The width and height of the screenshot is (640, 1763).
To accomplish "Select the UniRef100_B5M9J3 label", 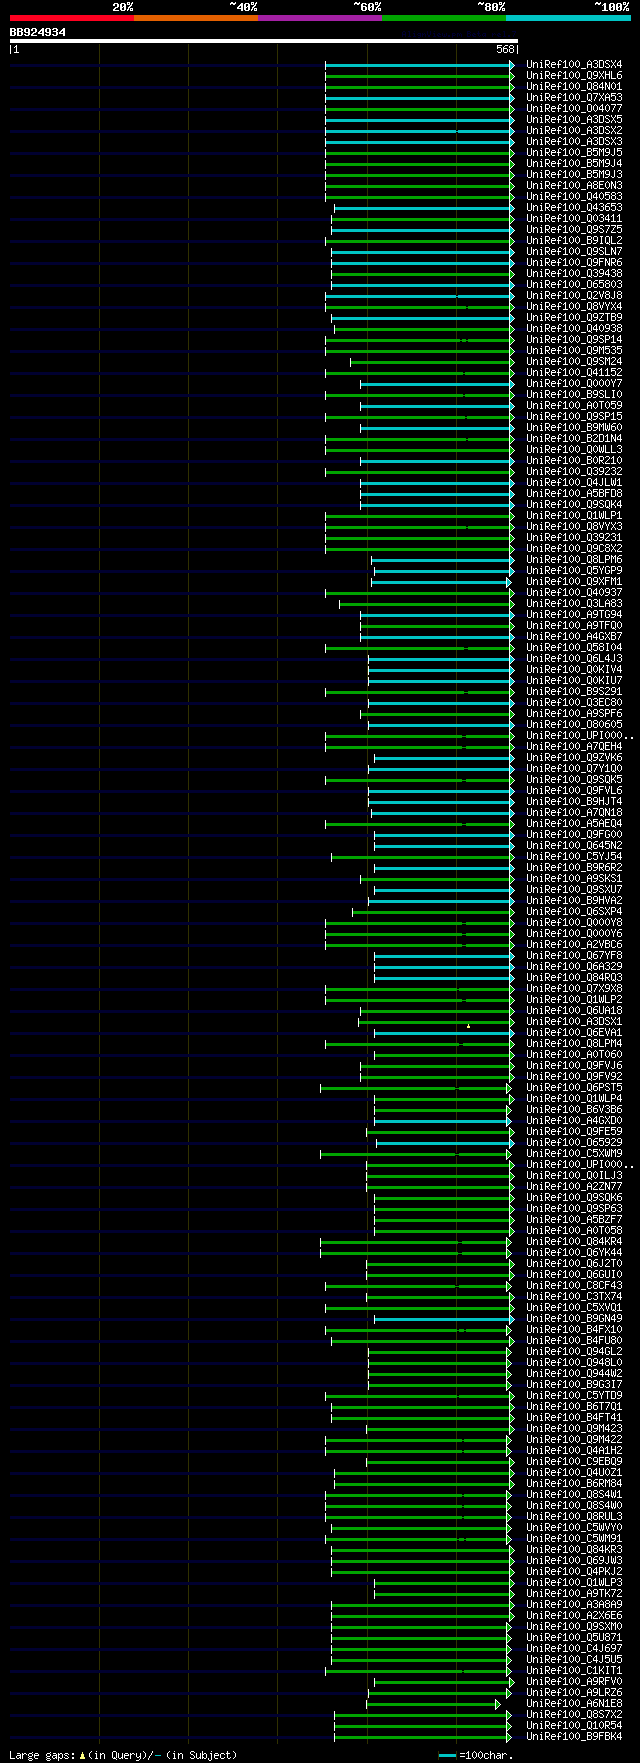I will (x=574, y=175).
